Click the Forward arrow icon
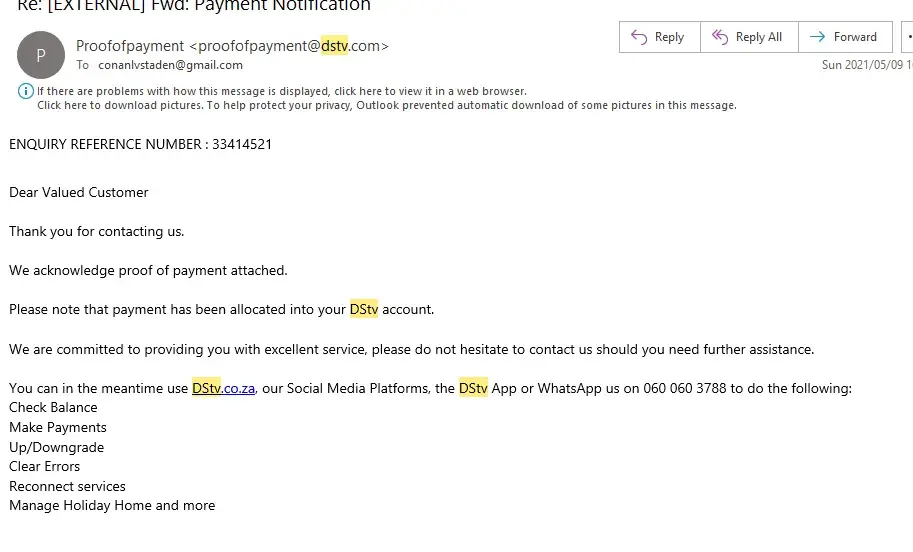The width and height of the screenshot is (913, 552). [x=817, y=37]
